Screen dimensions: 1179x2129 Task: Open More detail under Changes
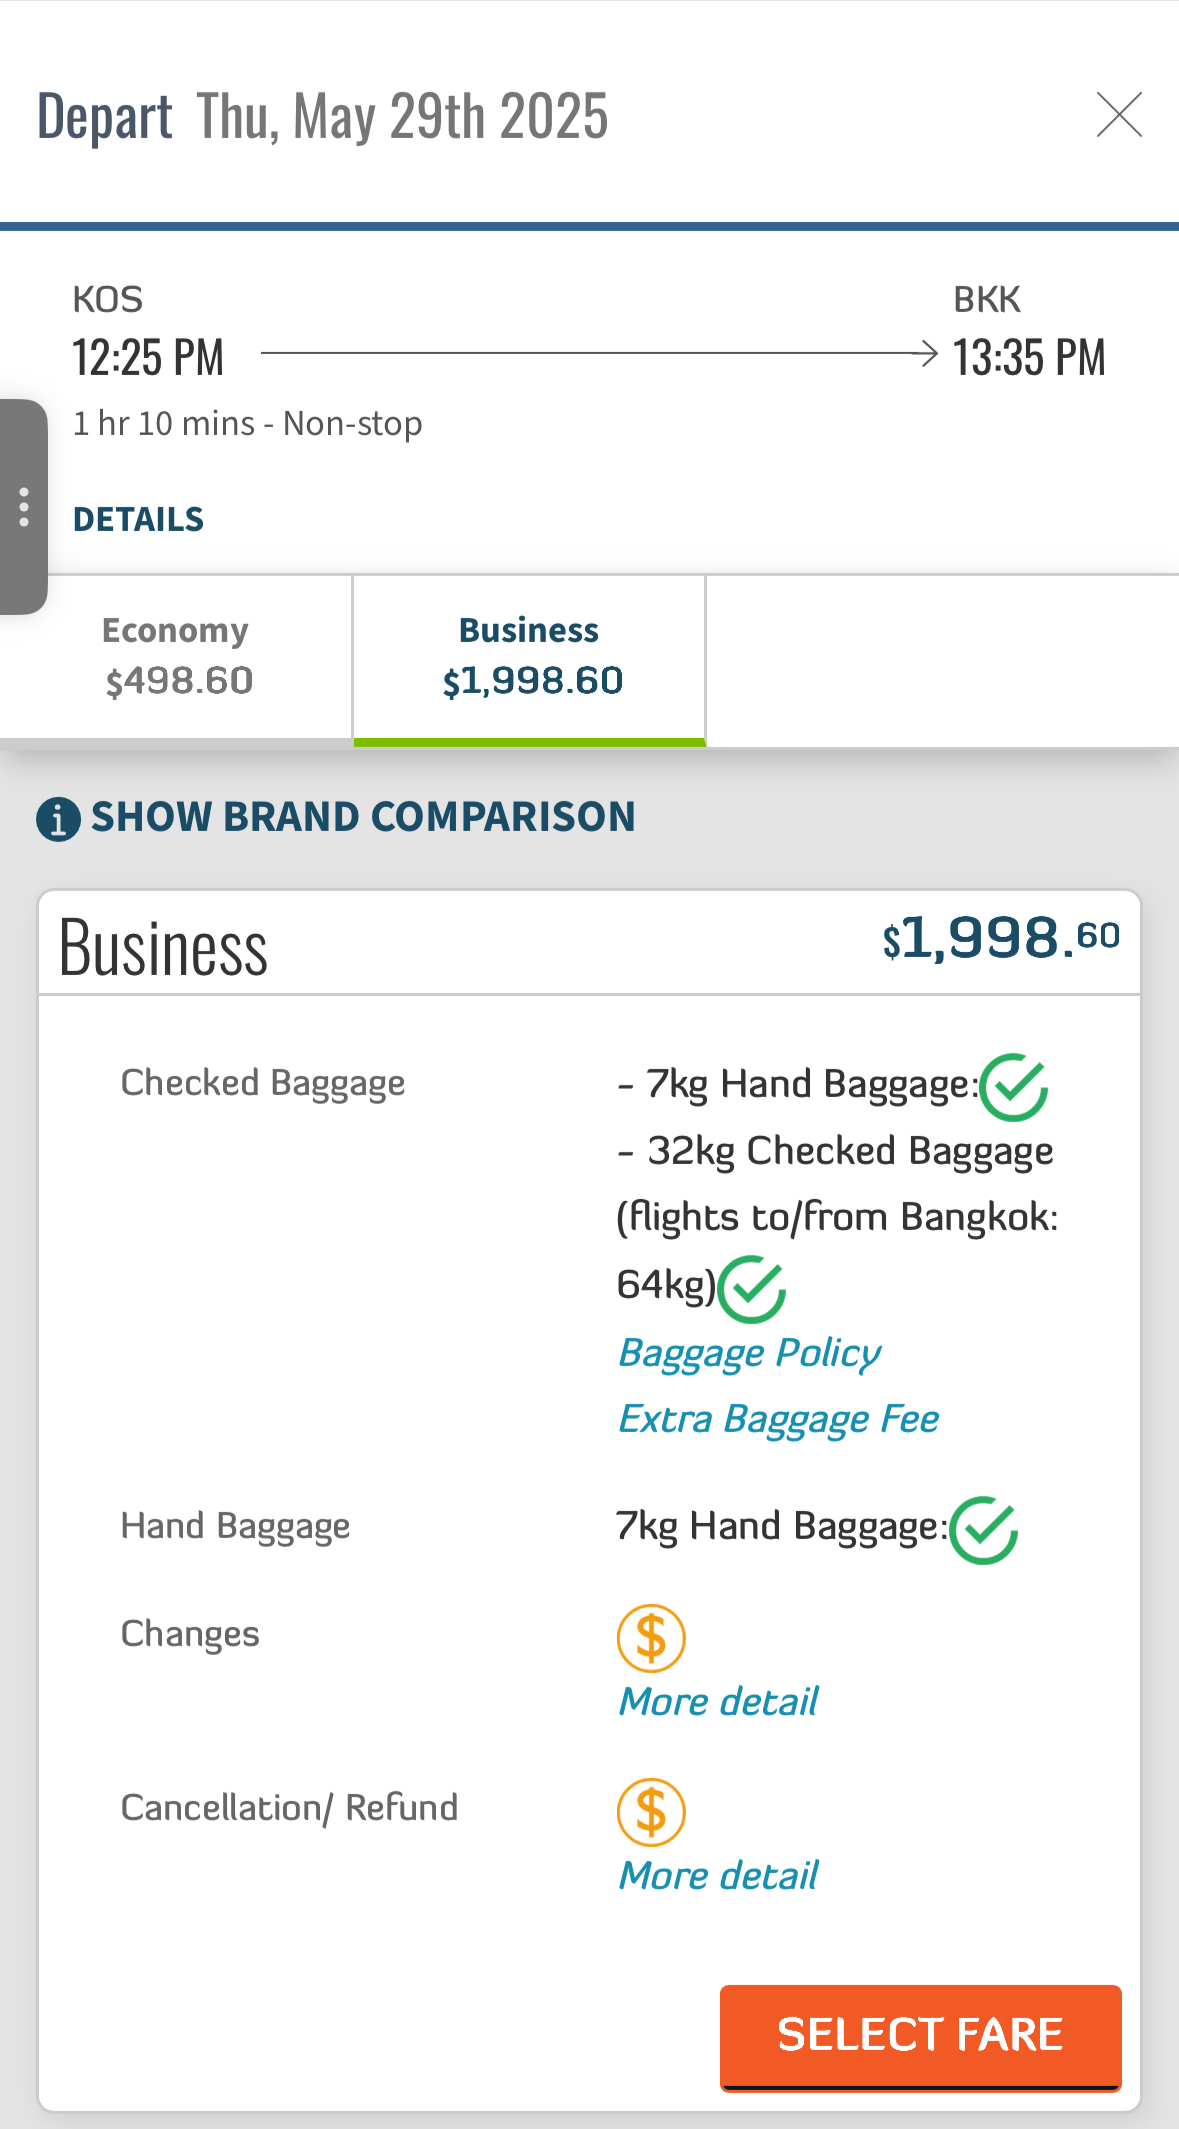tap(718, 1702)
